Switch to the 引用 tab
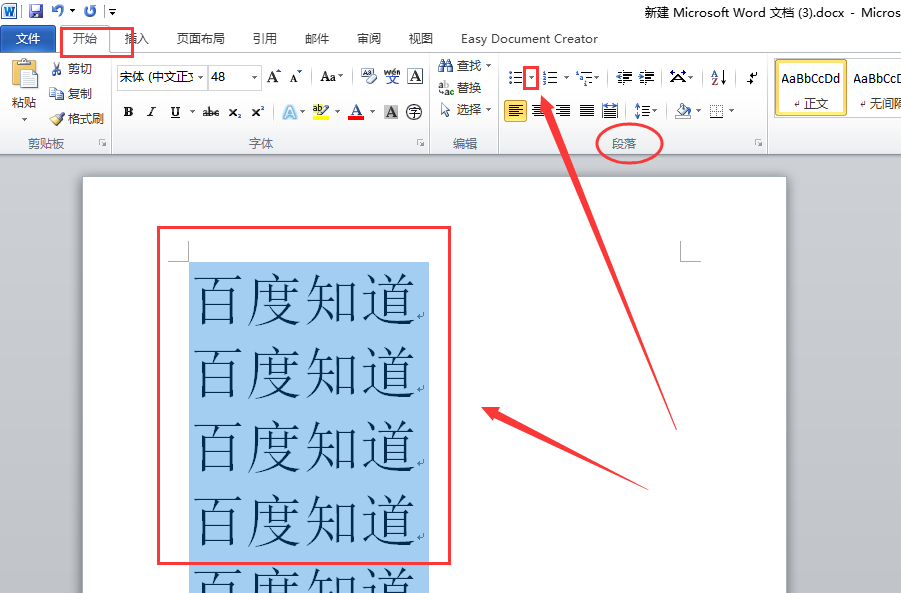 tap(264, 38)
